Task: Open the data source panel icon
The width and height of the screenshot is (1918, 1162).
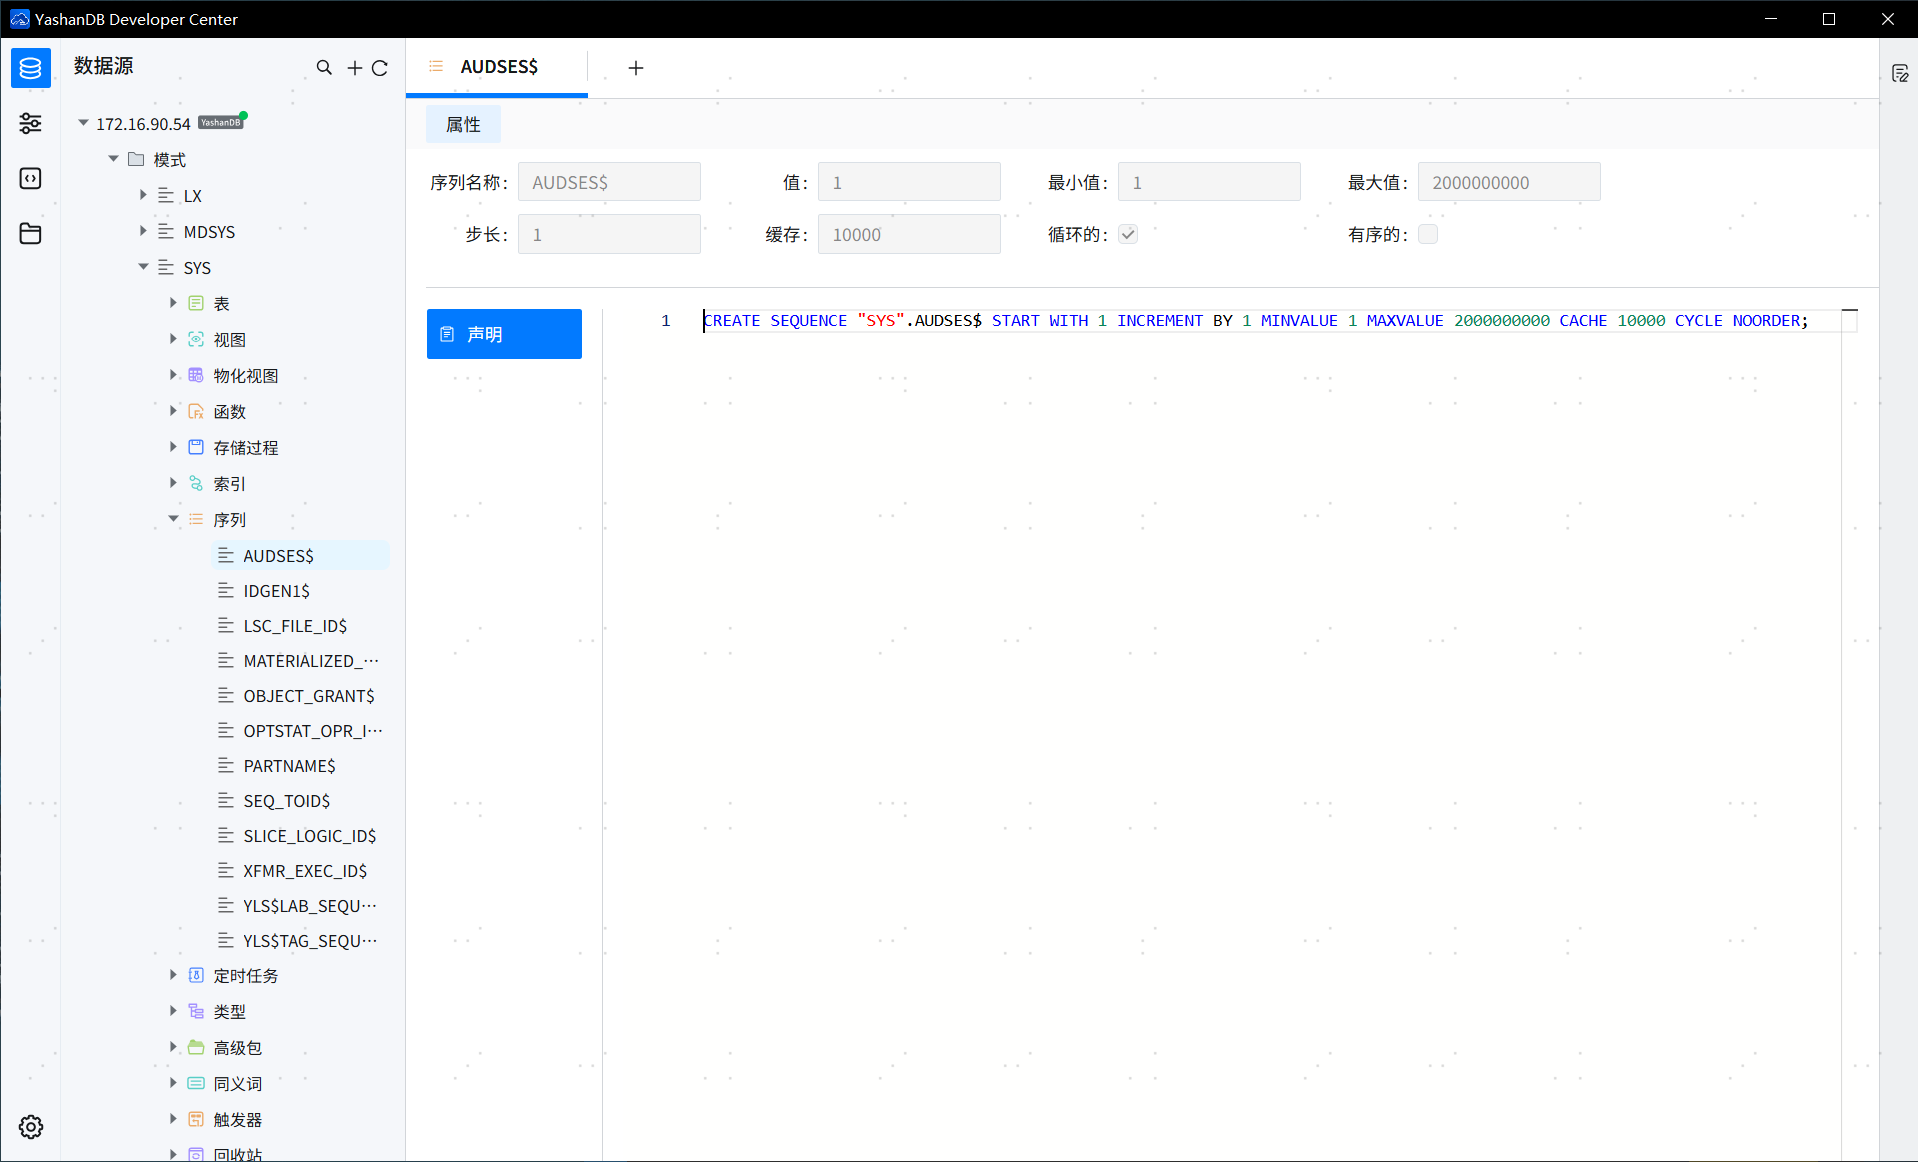Action: pos(30,68)
